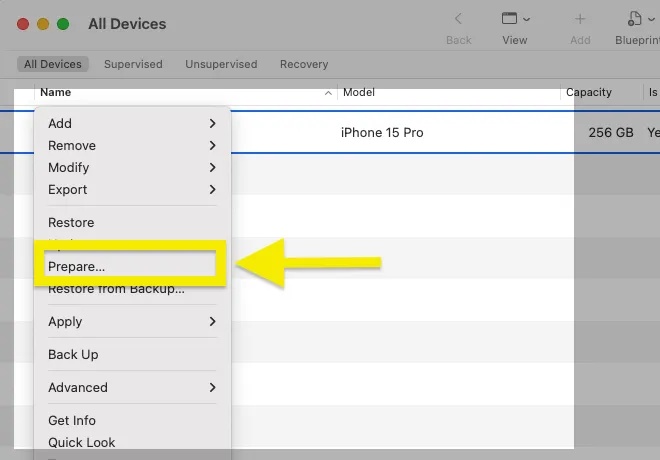Sort by the Capacity column header
Image resolution: width=660 pixels, height=460 pixels.
click(588, 92)
